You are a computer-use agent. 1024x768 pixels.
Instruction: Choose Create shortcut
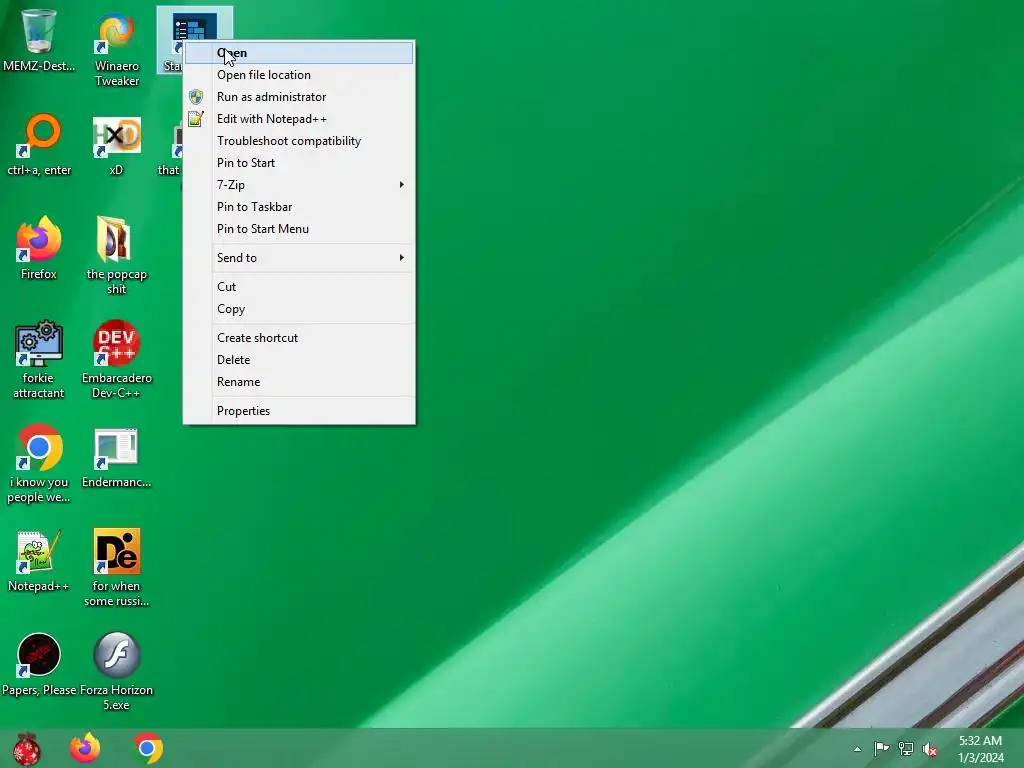click(299, 338)
